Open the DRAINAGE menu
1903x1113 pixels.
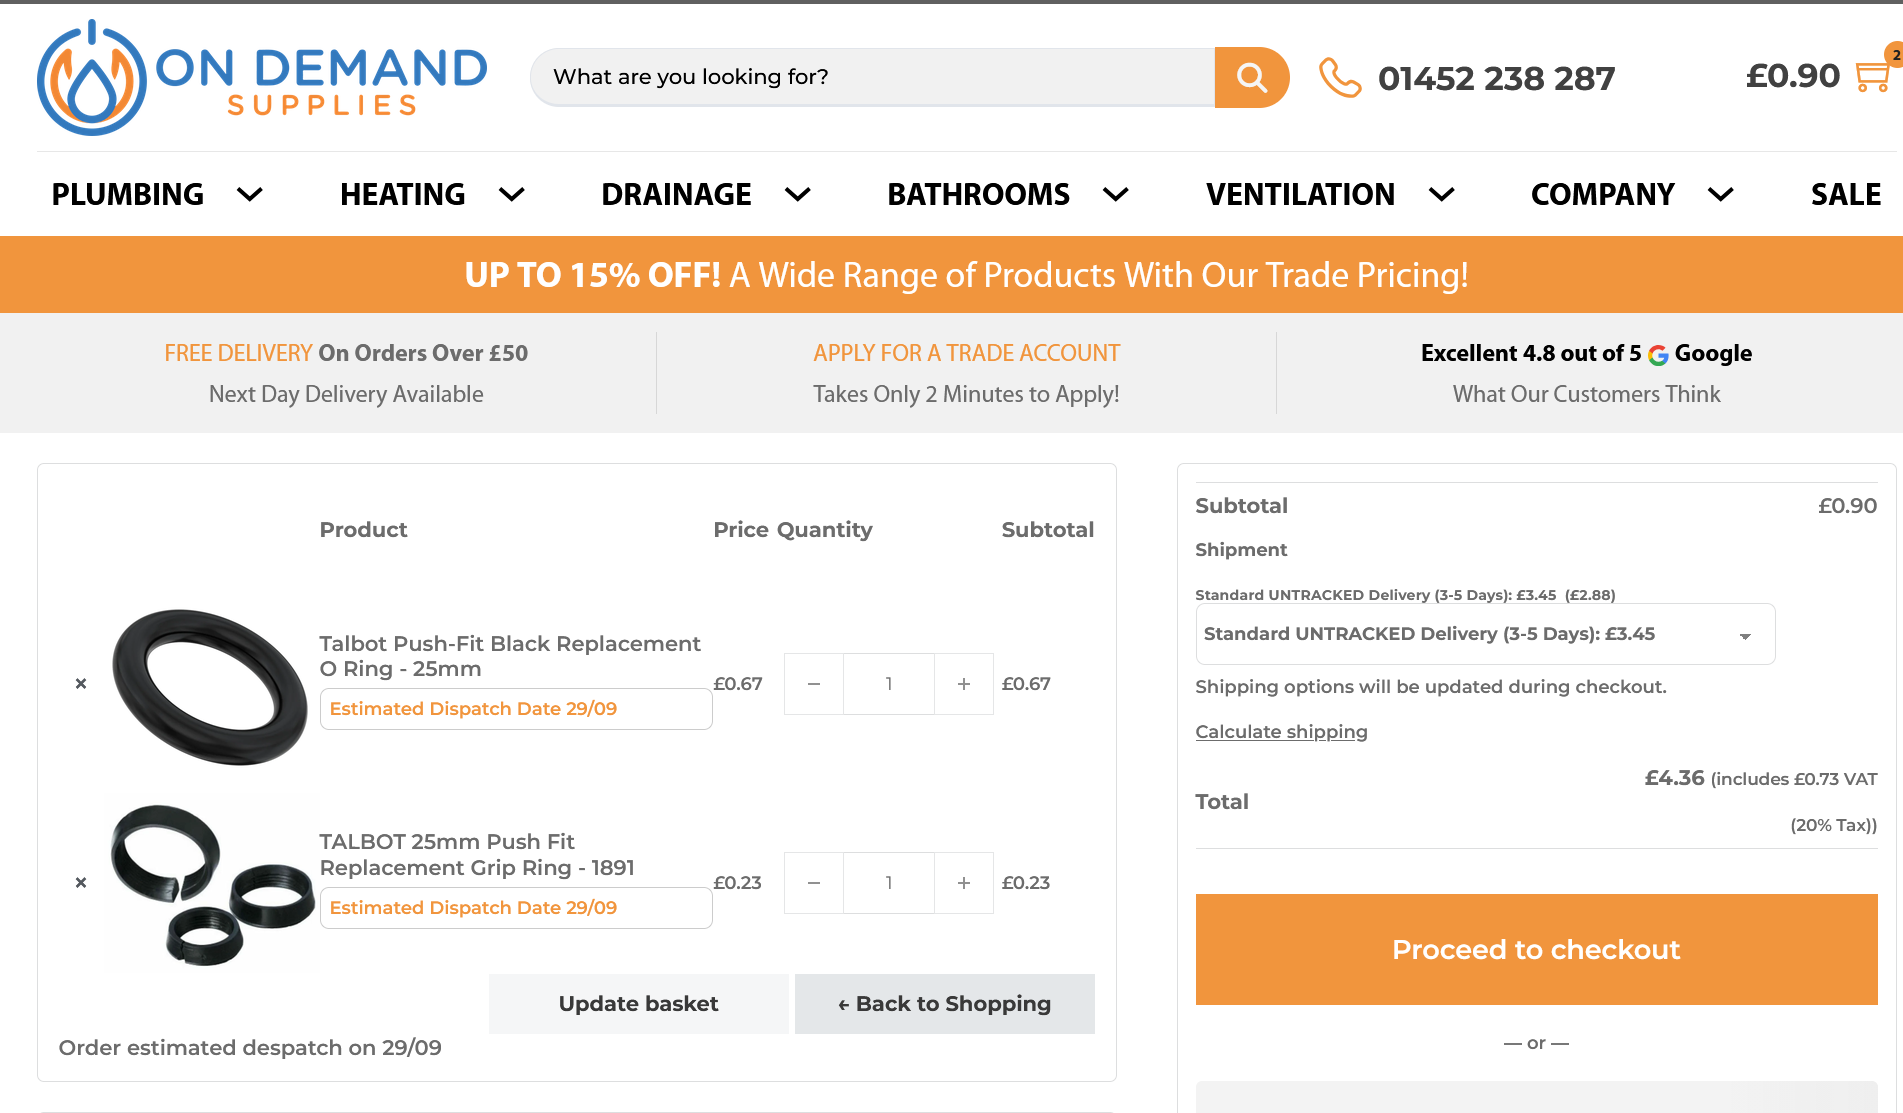coord(677,194)
